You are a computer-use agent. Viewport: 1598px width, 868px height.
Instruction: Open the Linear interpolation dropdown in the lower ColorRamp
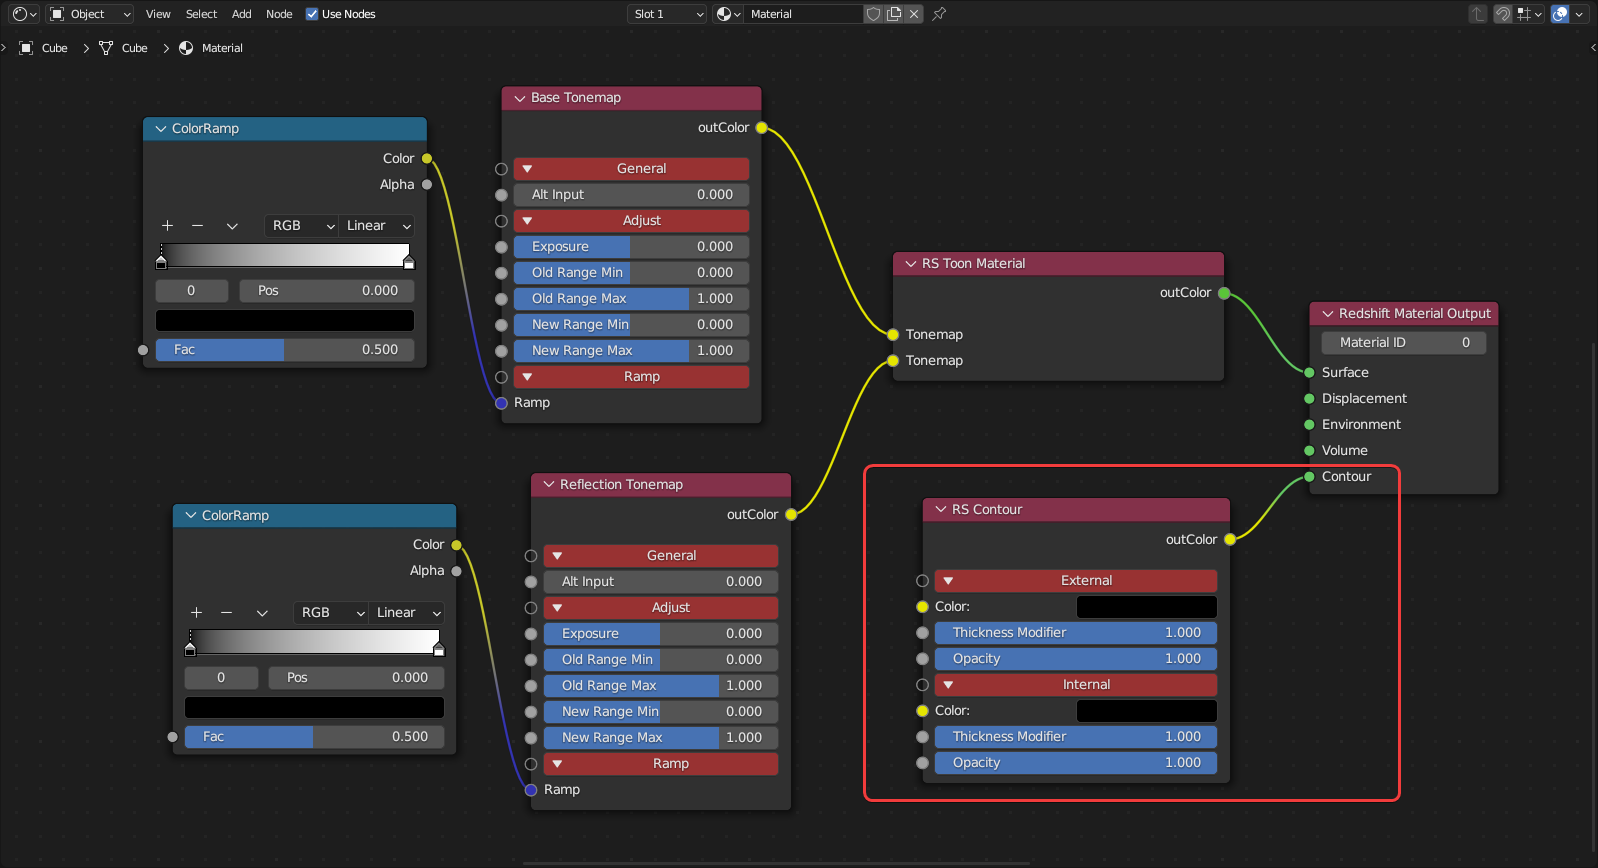coord(406,613)
